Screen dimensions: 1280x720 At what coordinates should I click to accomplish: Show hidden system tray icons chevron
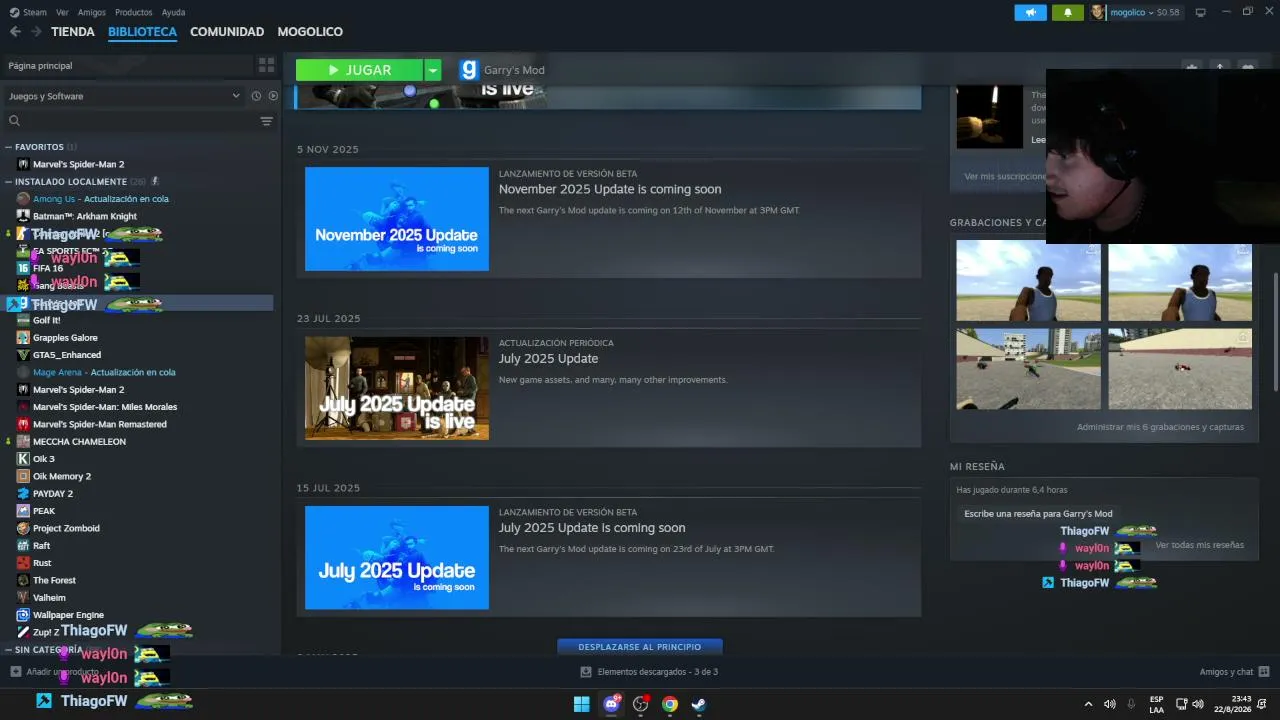[1088, 704]
